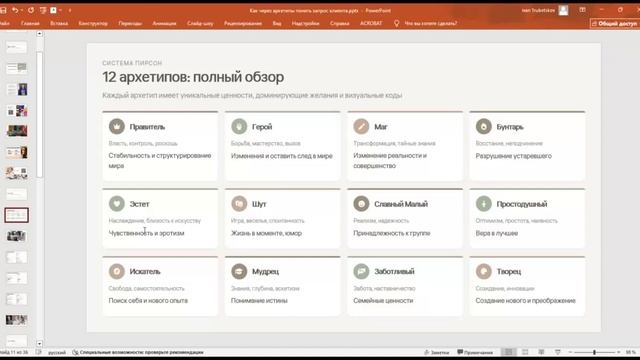Open the Undo history dropdown arrow

(x=21, y=10)
